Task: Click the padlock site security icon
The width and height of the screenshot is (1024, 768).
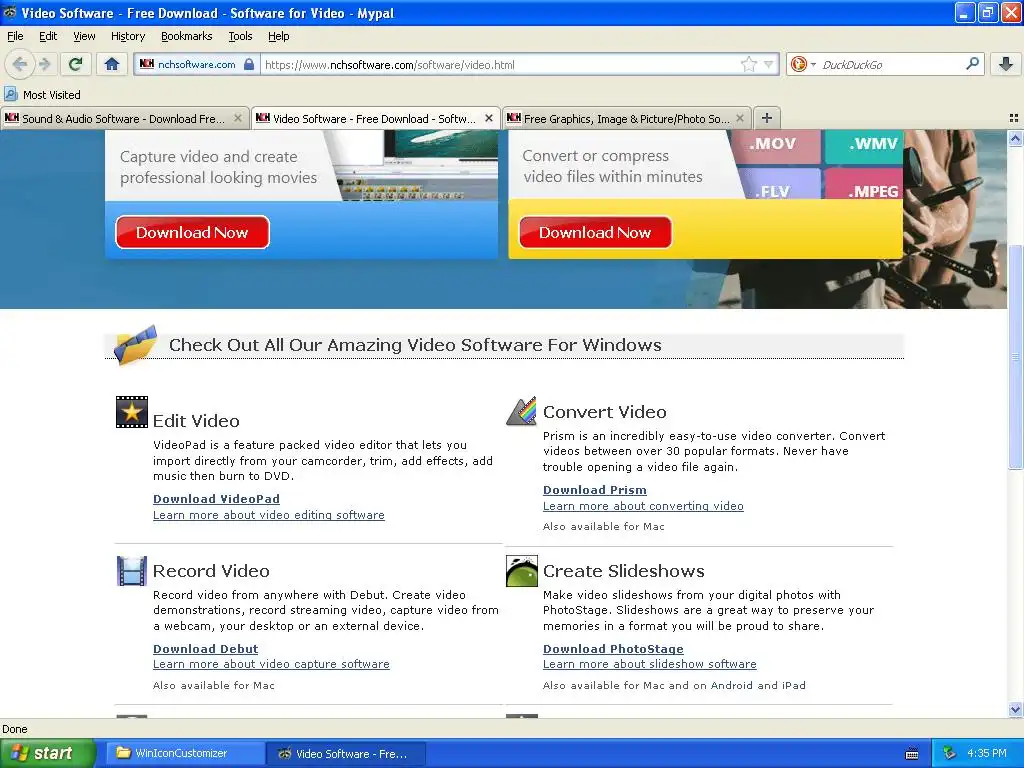Action: coord(249,64)
